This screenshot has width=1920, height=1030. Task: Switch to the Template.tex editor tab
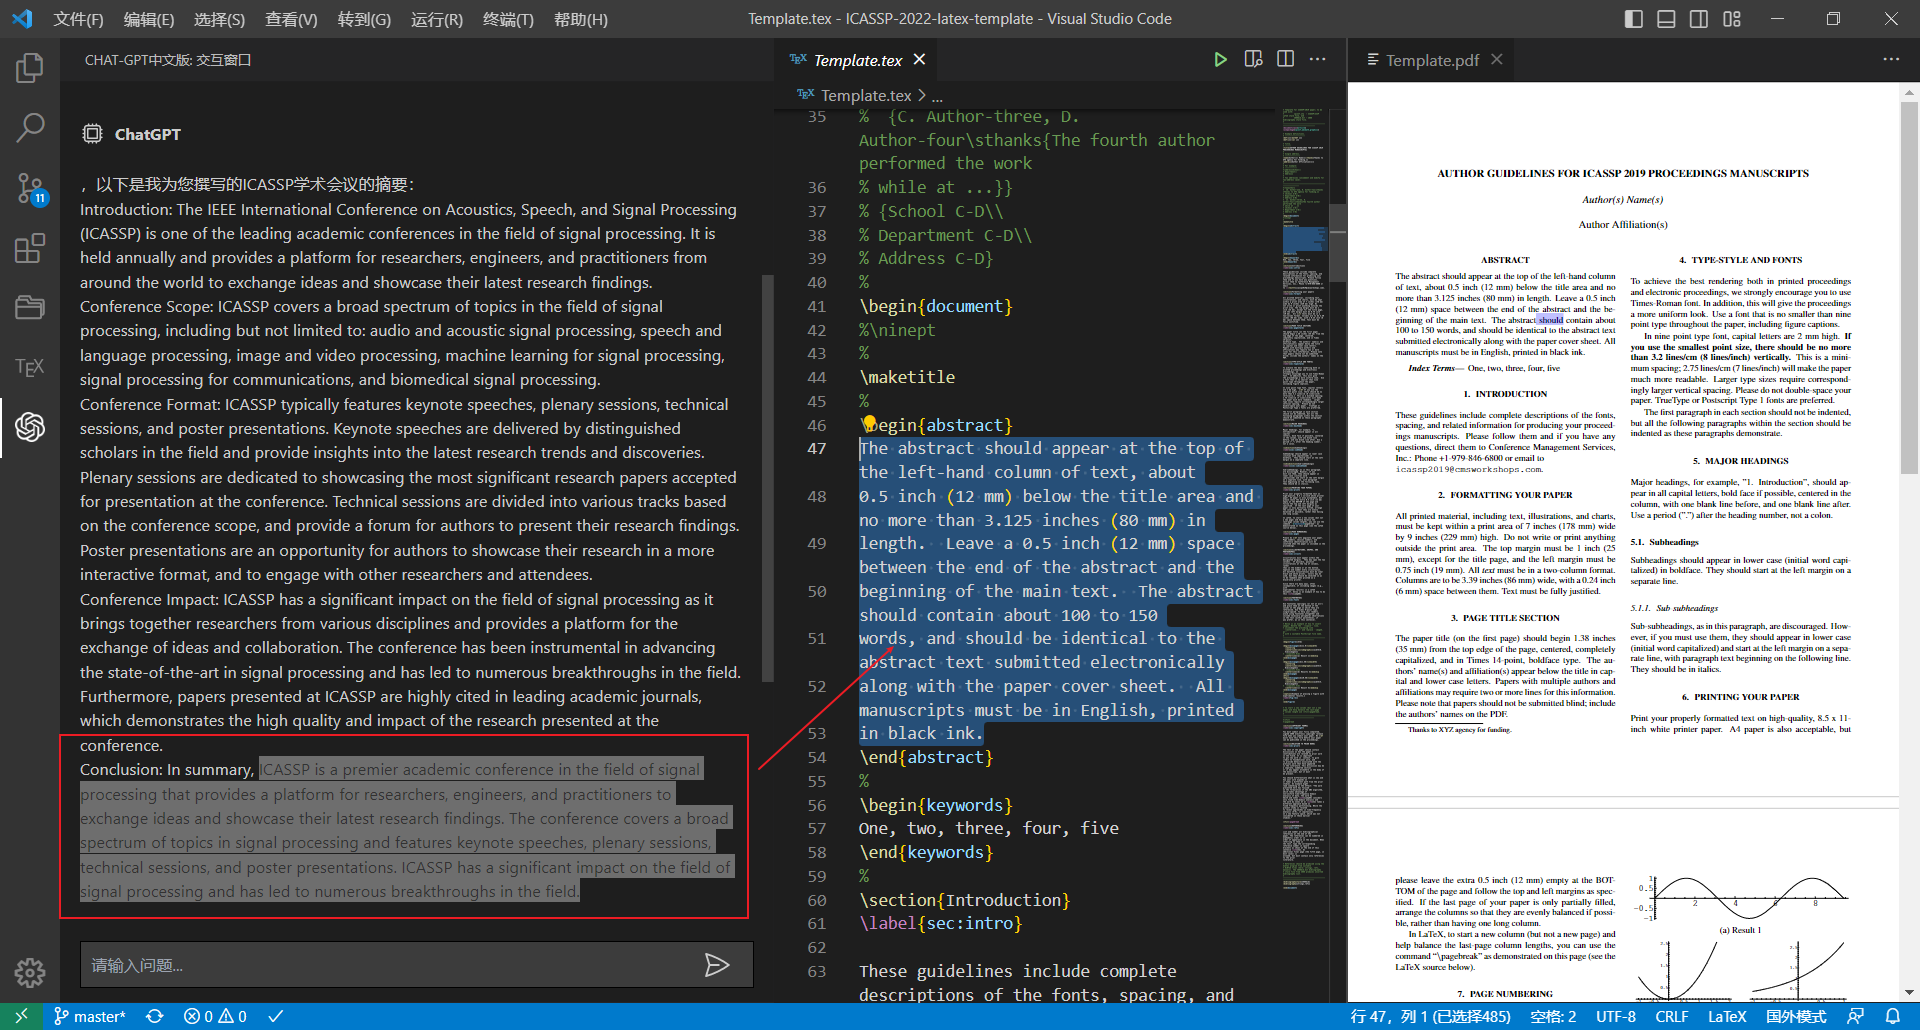pos(857,60)
